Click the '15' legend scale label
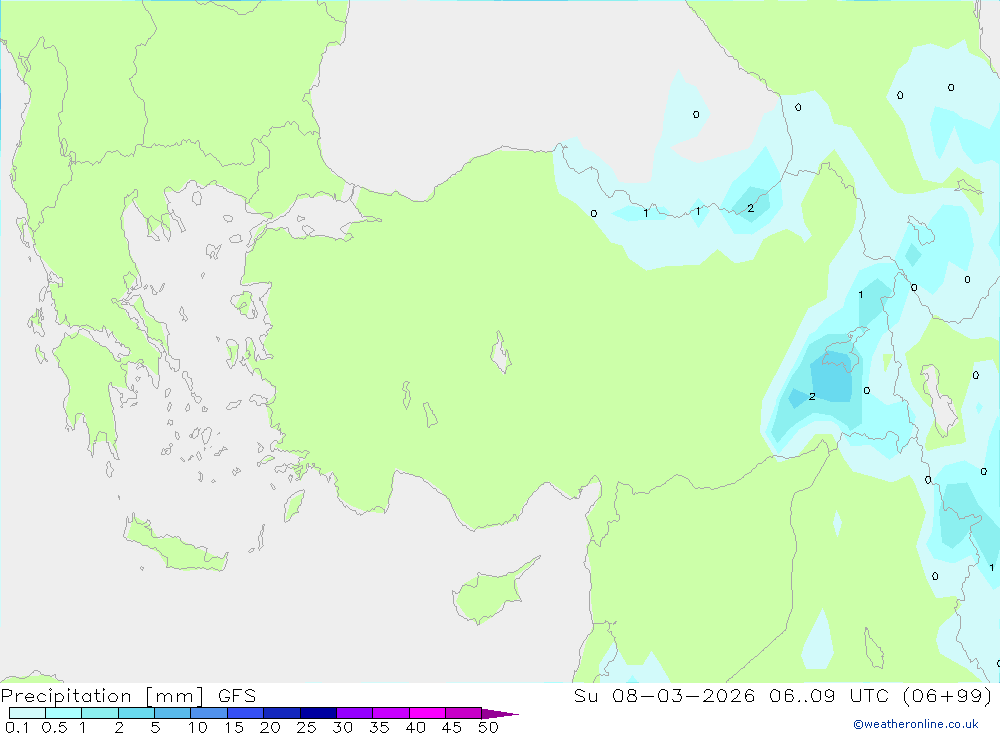The width and height of the screenshot is (1000, 733). [234, 727]
